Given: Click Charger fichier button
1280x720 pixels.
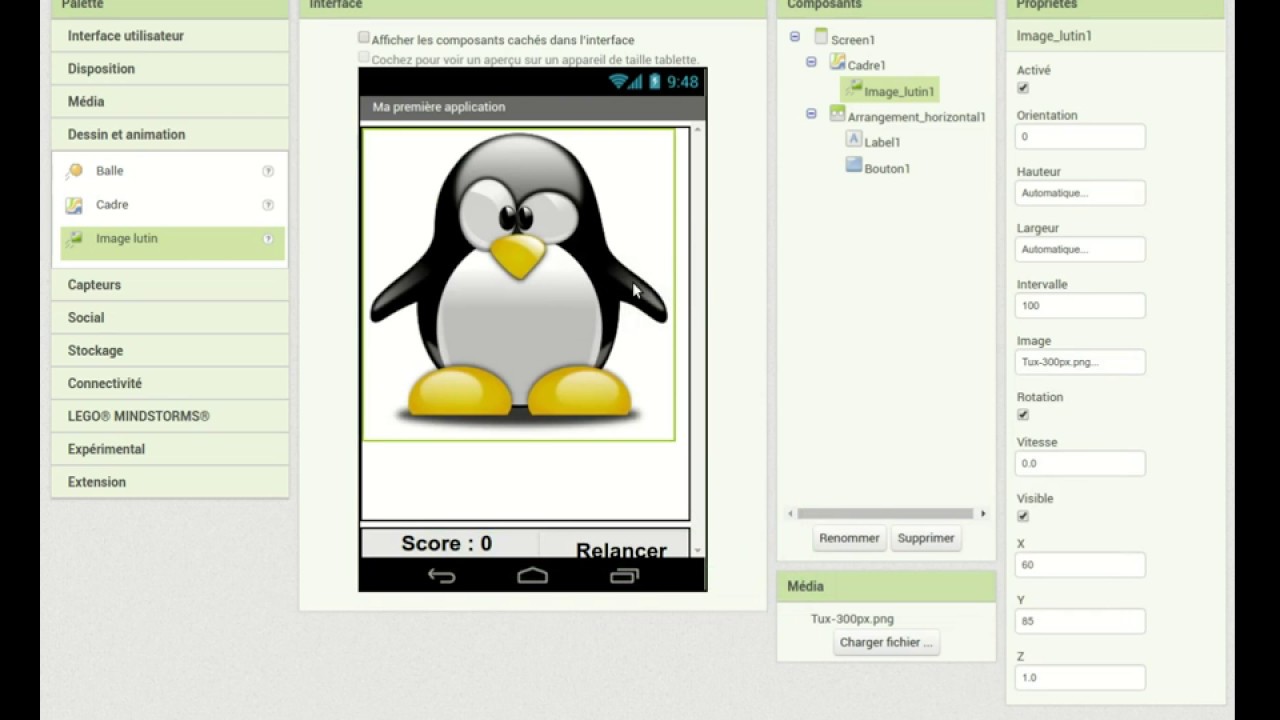Looking at the screenshot, I should pyautogui.click(x=886, y=643).
